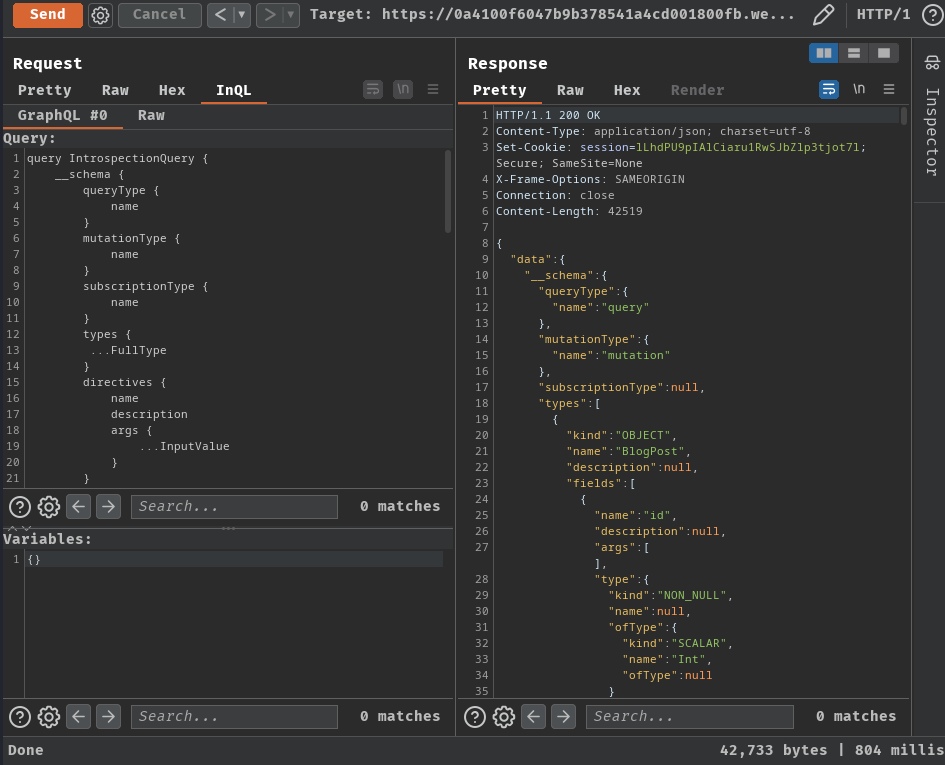Image resolution: width=945 pixels, height=765 pixels.
Task: Select the Raw sub-tab under InQL
Action: click(151, 115)
